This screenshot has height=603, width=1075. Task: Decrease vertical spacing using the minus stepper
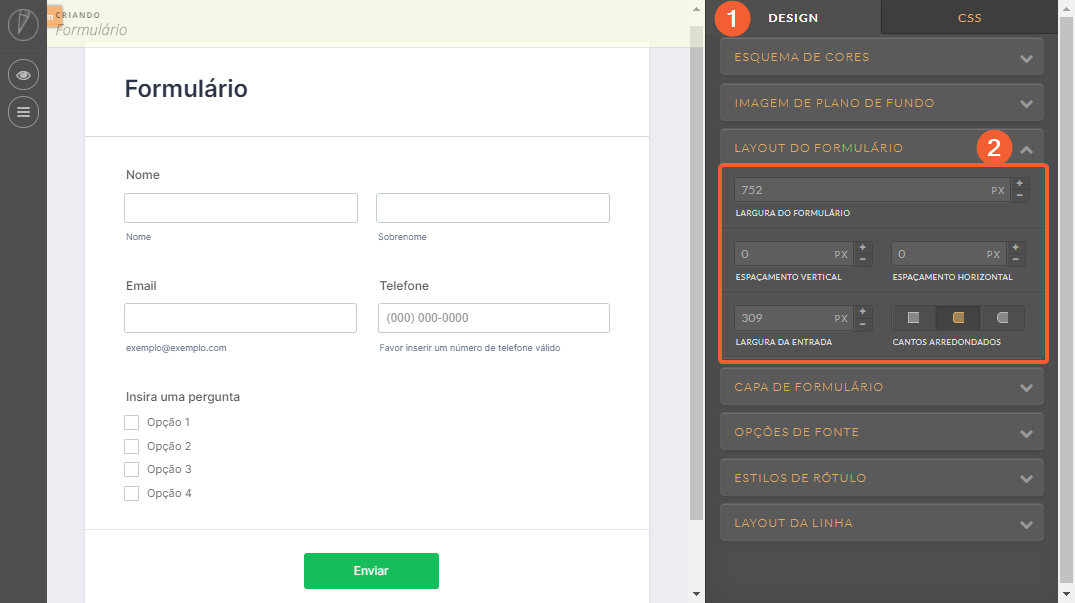point(862,259)
